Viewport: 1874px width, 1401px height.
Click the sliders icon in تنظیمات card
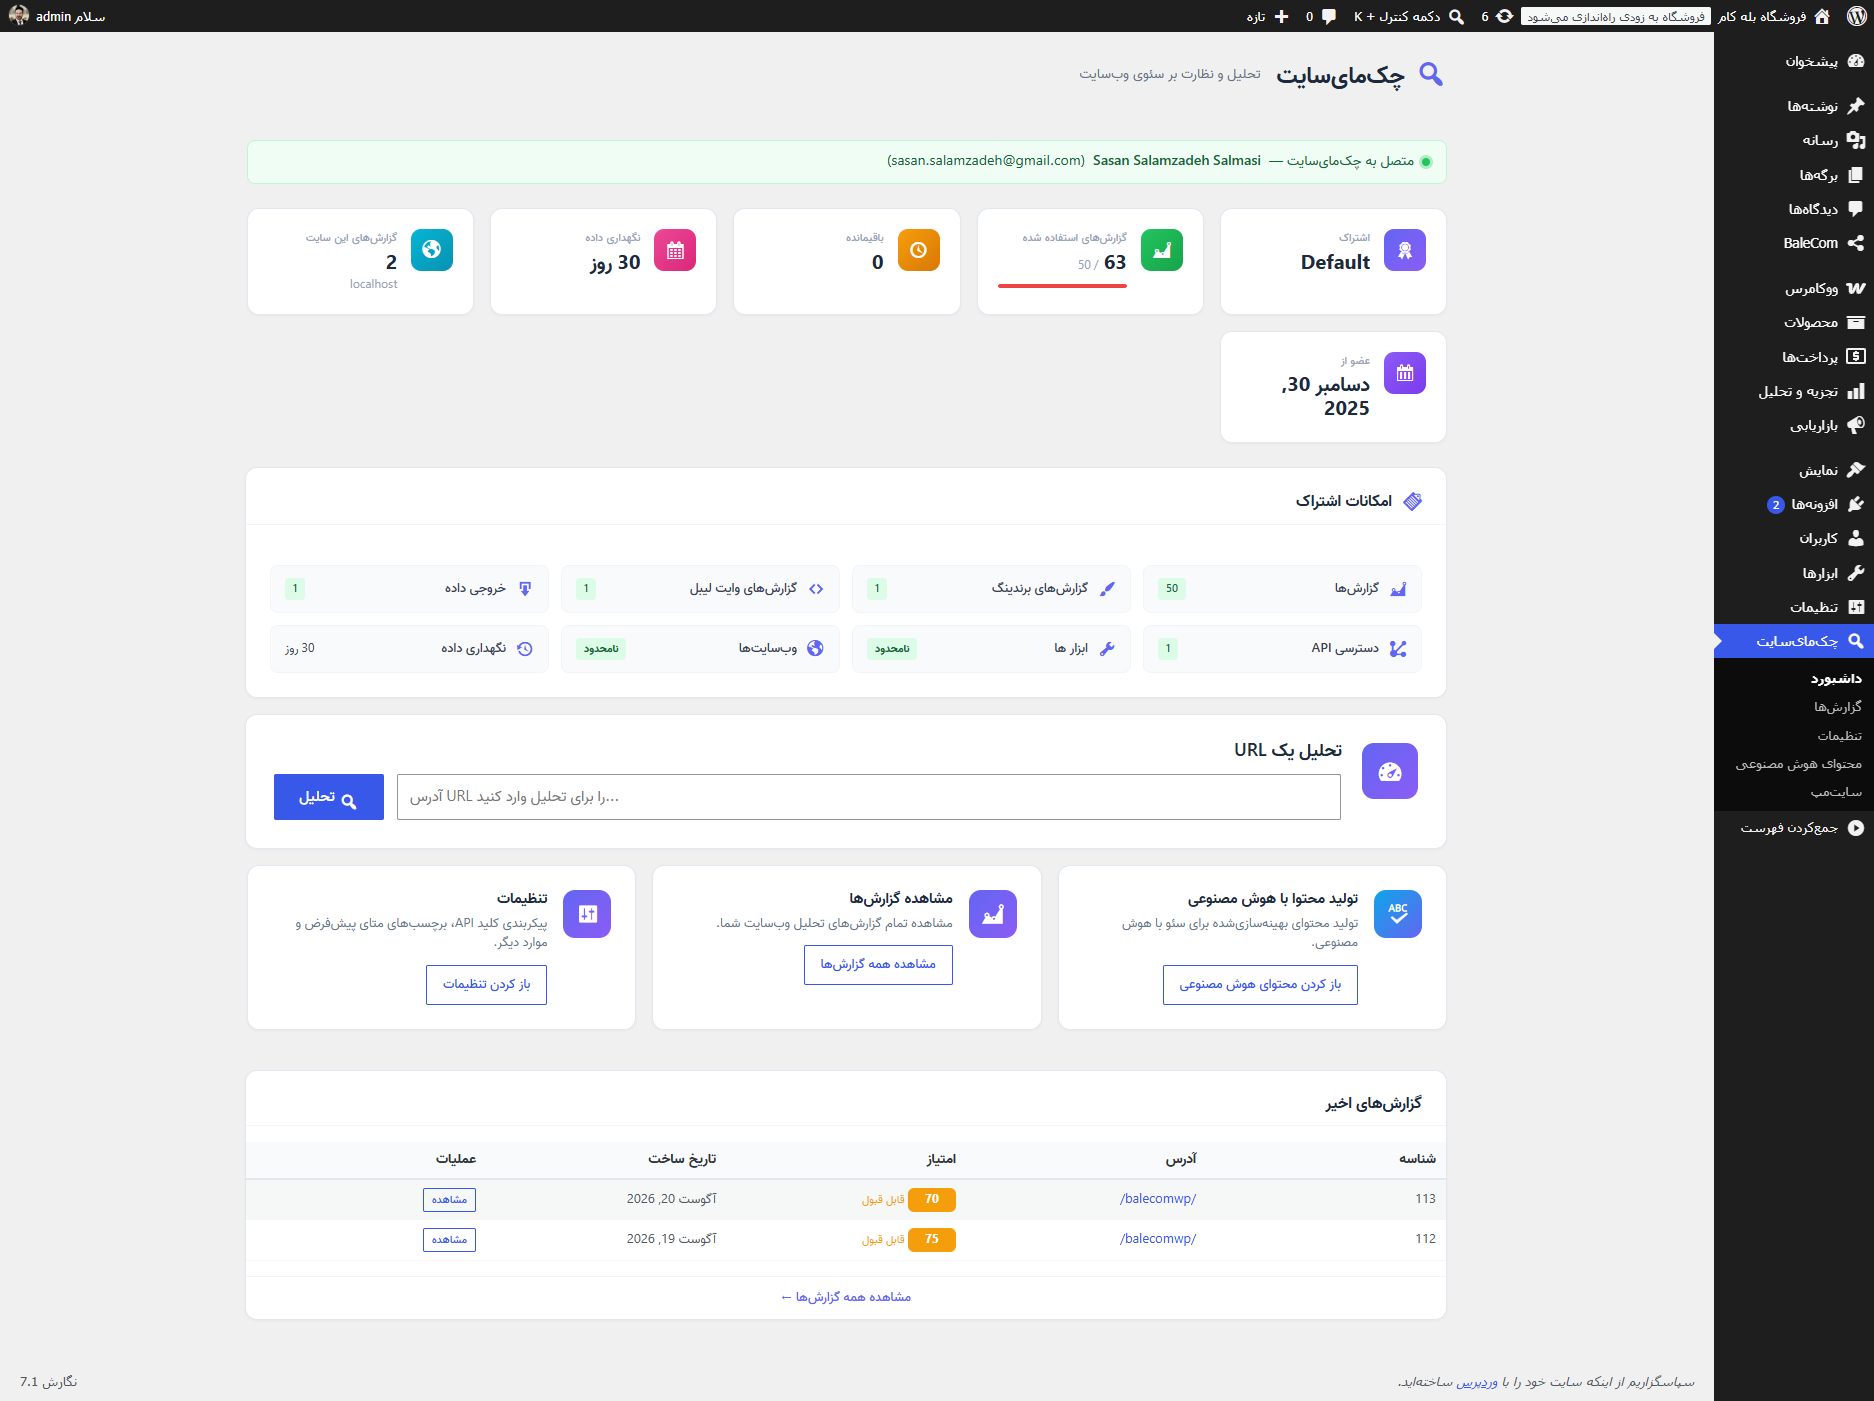tap(587, 914)
